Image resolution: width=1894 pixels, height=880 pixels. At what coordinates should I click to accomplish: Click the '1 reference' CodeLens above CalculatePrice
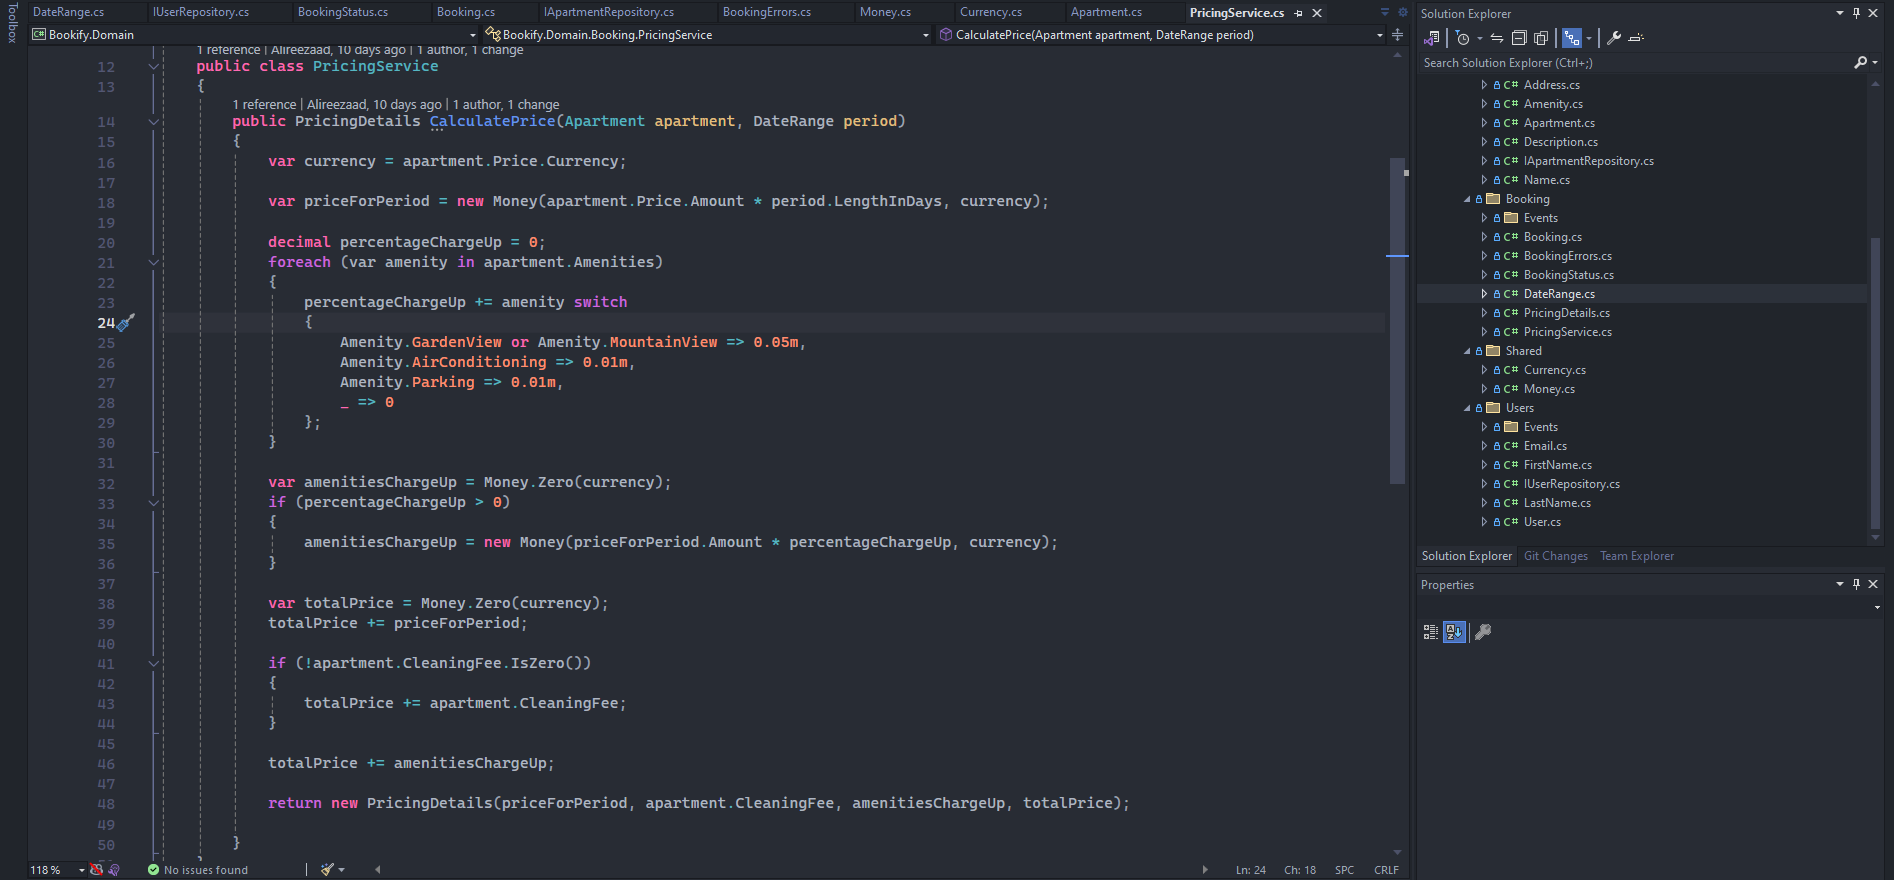point(264,104)
